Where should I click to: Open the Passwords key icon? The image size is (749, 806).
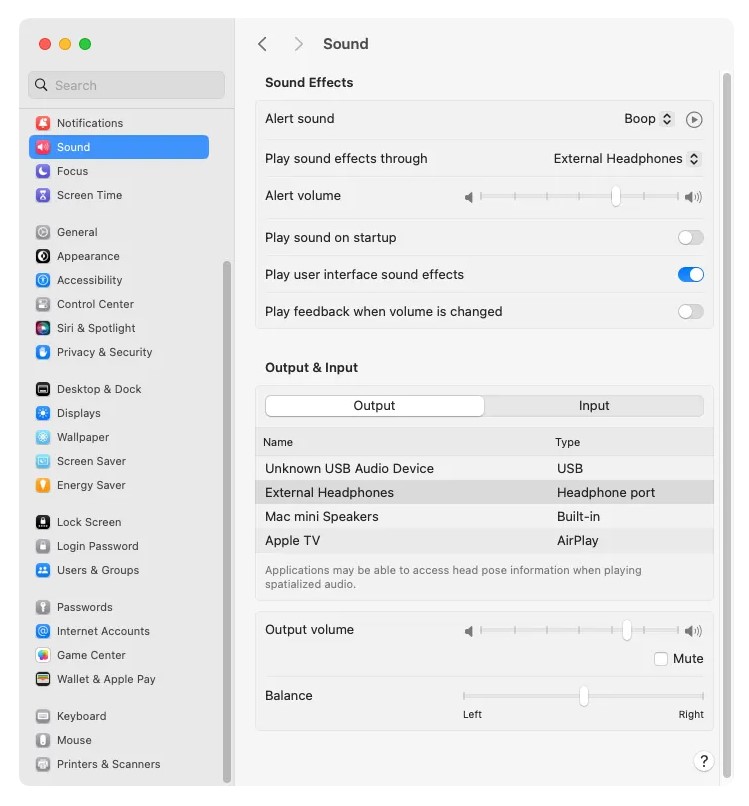coord(43,607)
